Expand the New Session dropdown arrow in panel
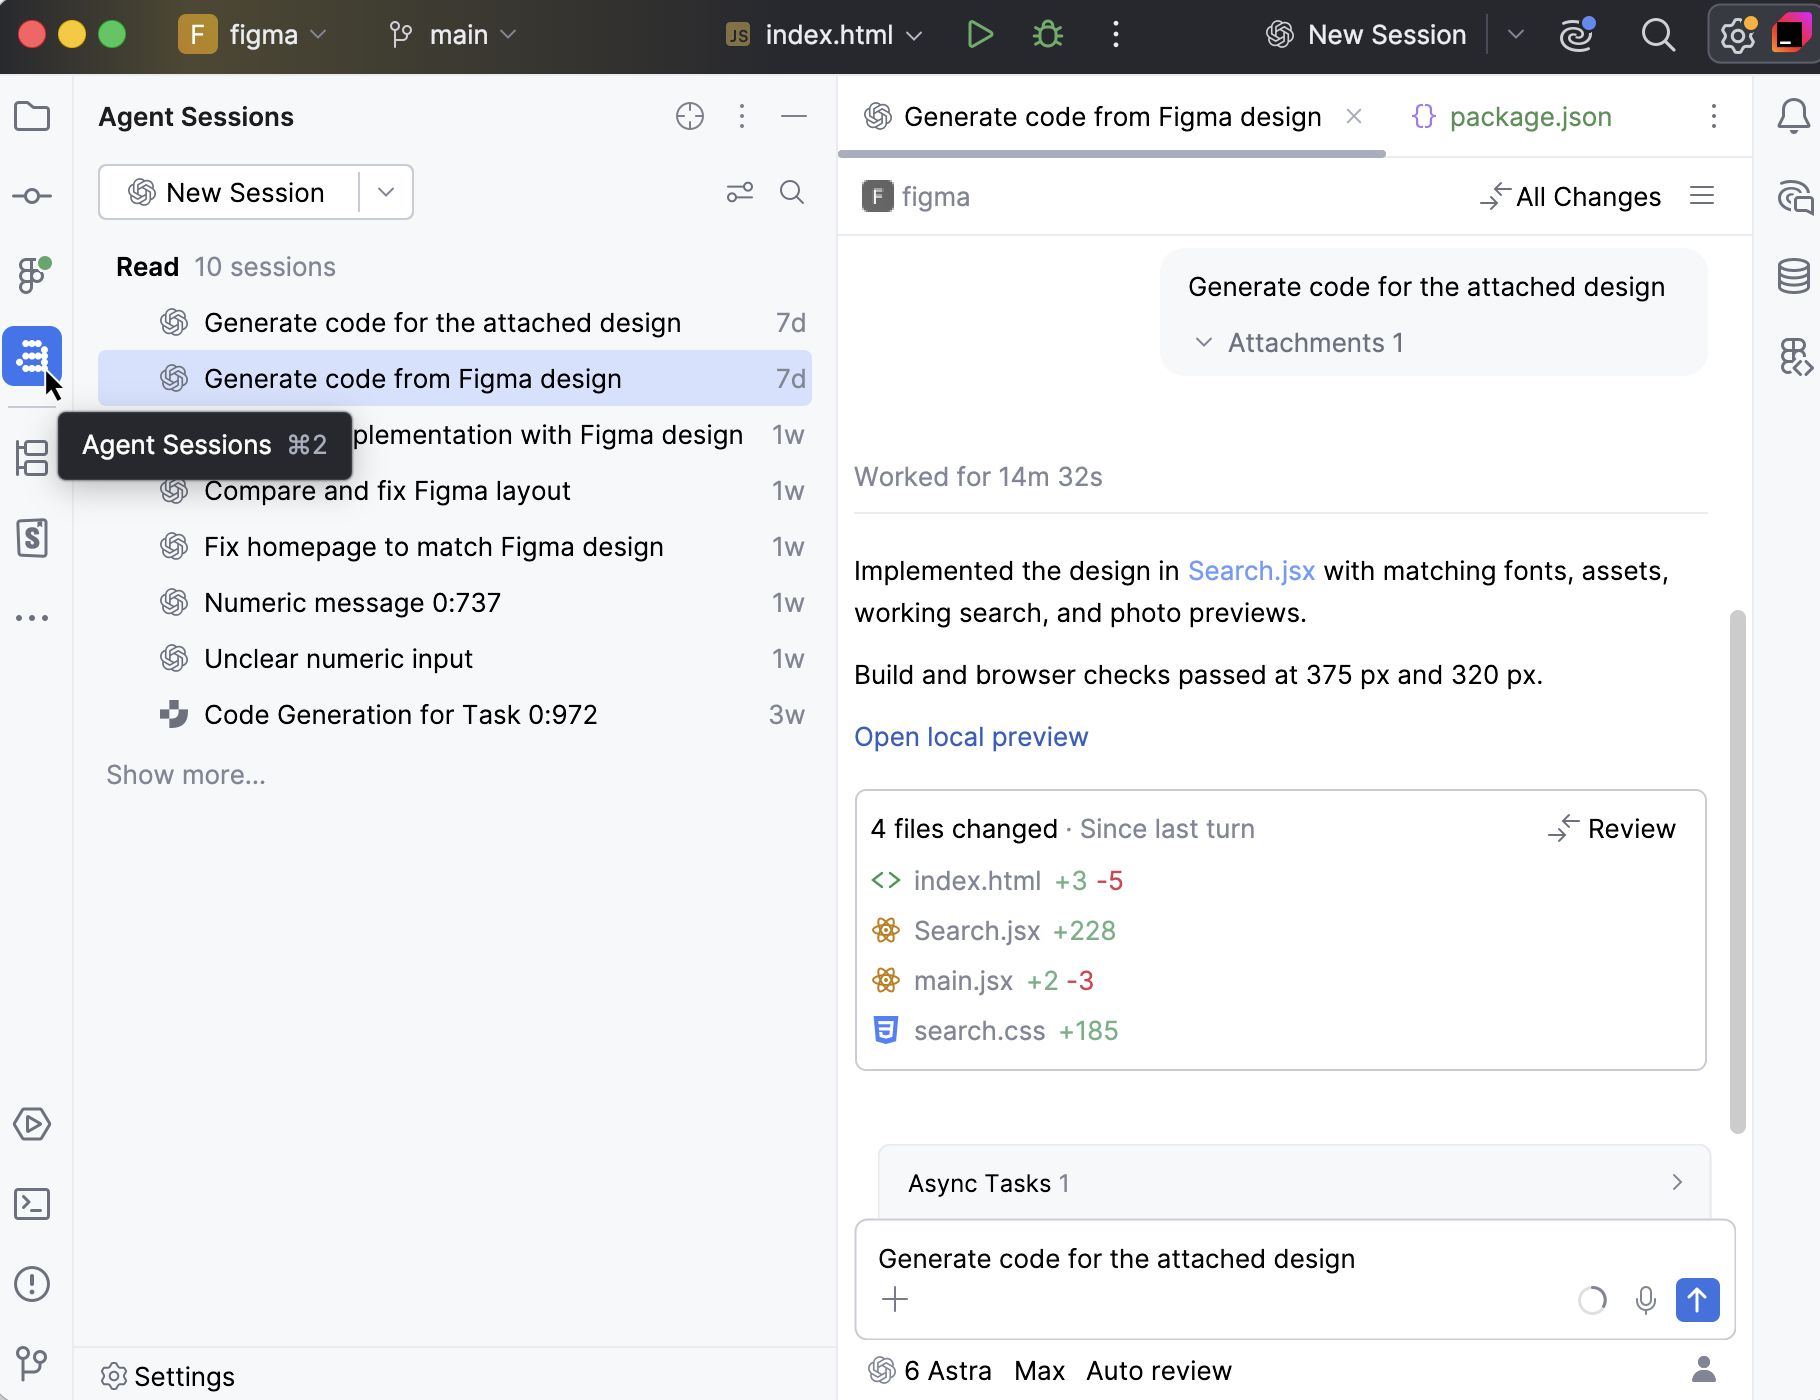The image size is (1820, 1400). pyautogui.click(x=386, y=192)
